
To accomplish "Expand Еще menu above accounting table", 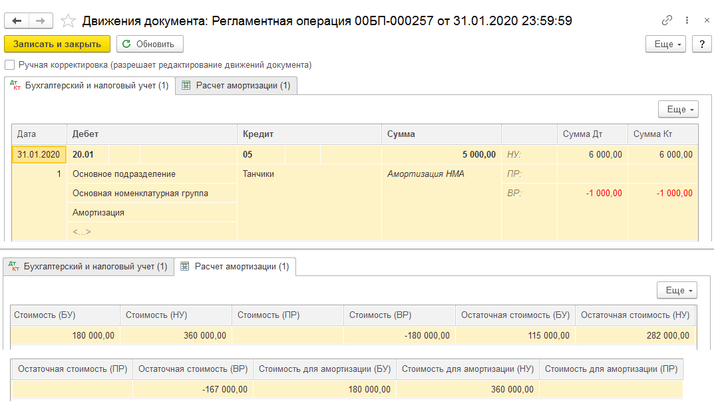I will point(678,109).
